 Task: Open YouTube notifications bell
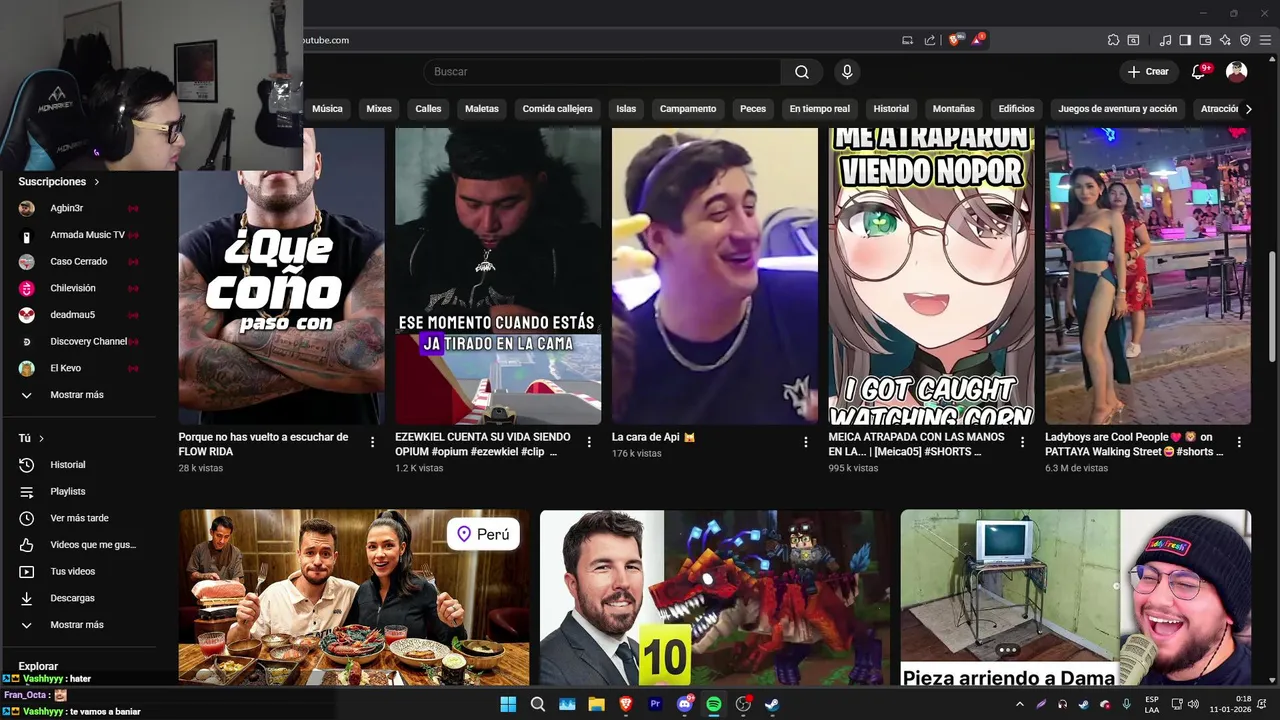pos(1198,72)
